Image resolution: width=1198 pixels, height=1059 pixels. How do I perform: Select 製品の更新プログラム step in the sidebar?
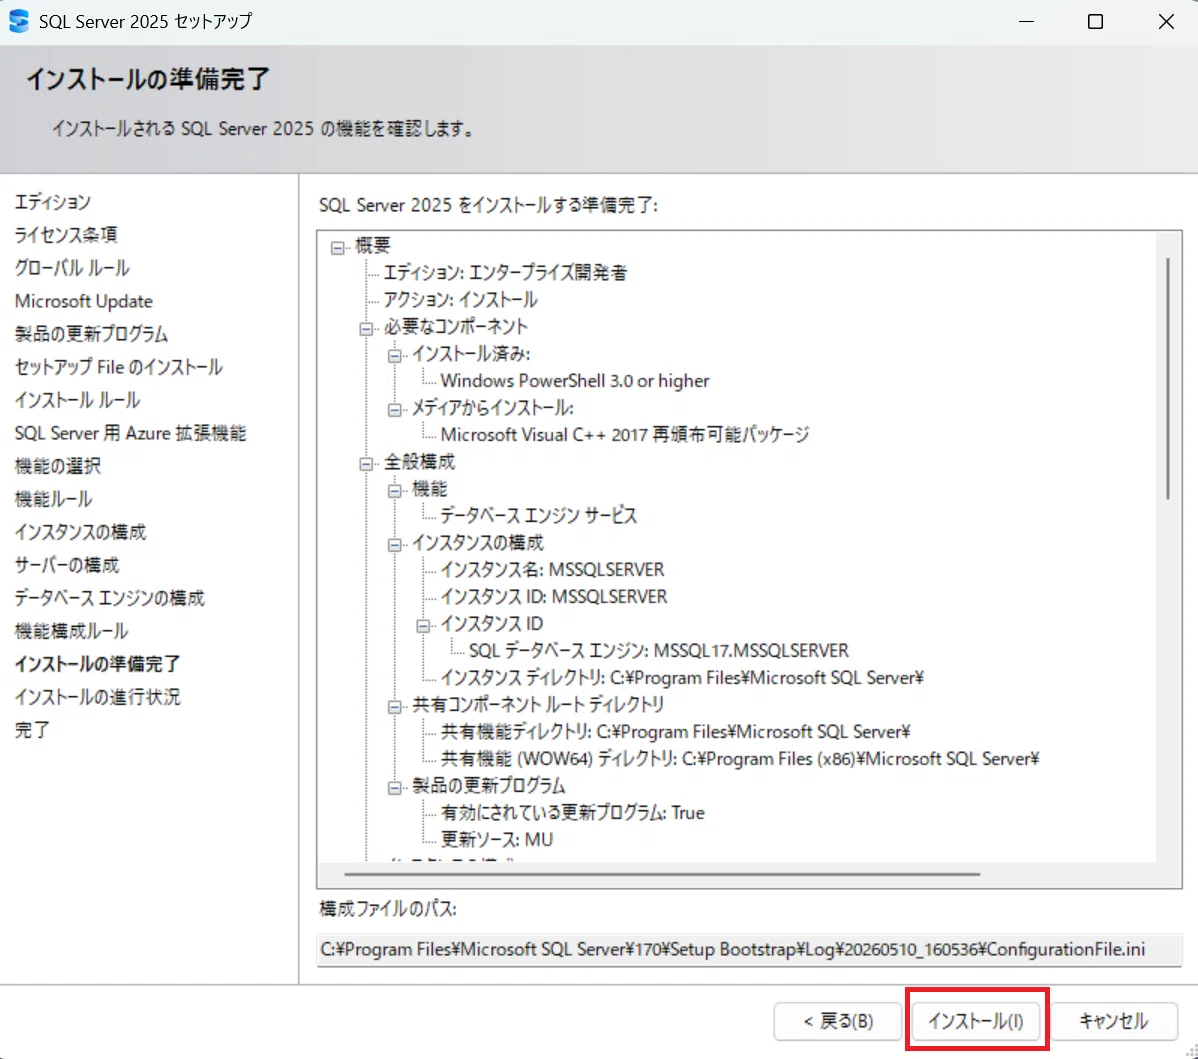pyautogui.click(x=91, y=334)
